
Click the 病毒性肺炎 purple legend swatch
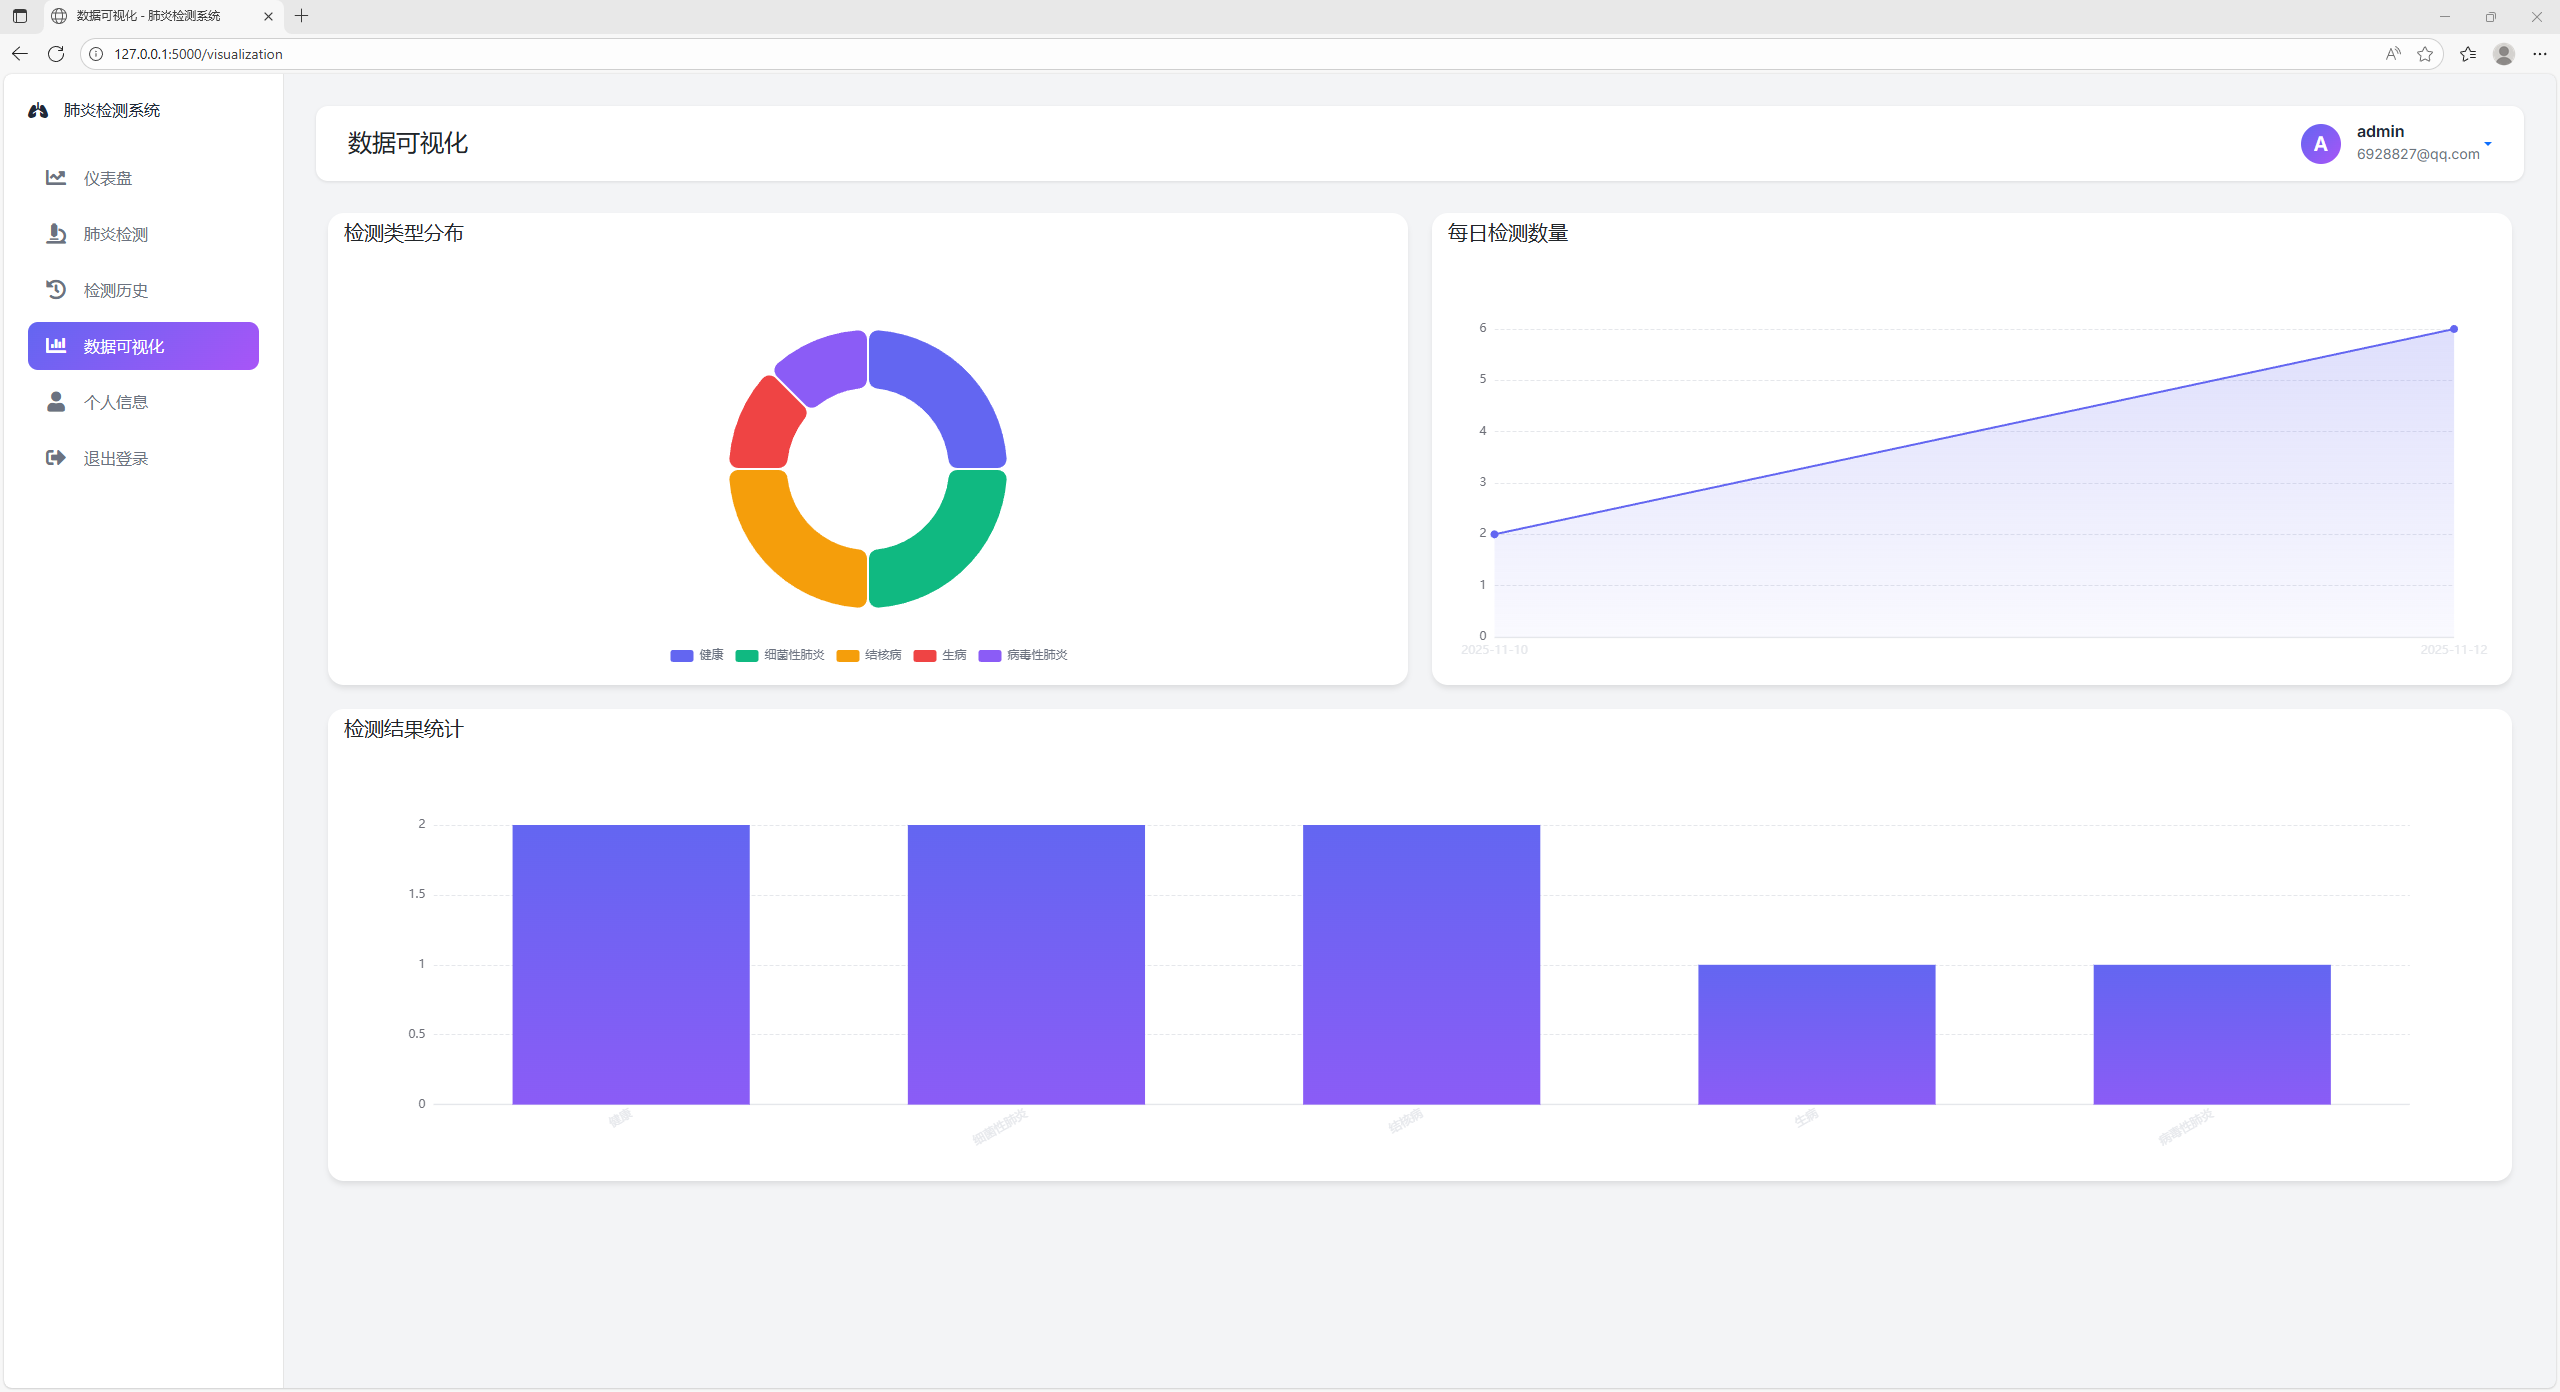tap(990, 656)
